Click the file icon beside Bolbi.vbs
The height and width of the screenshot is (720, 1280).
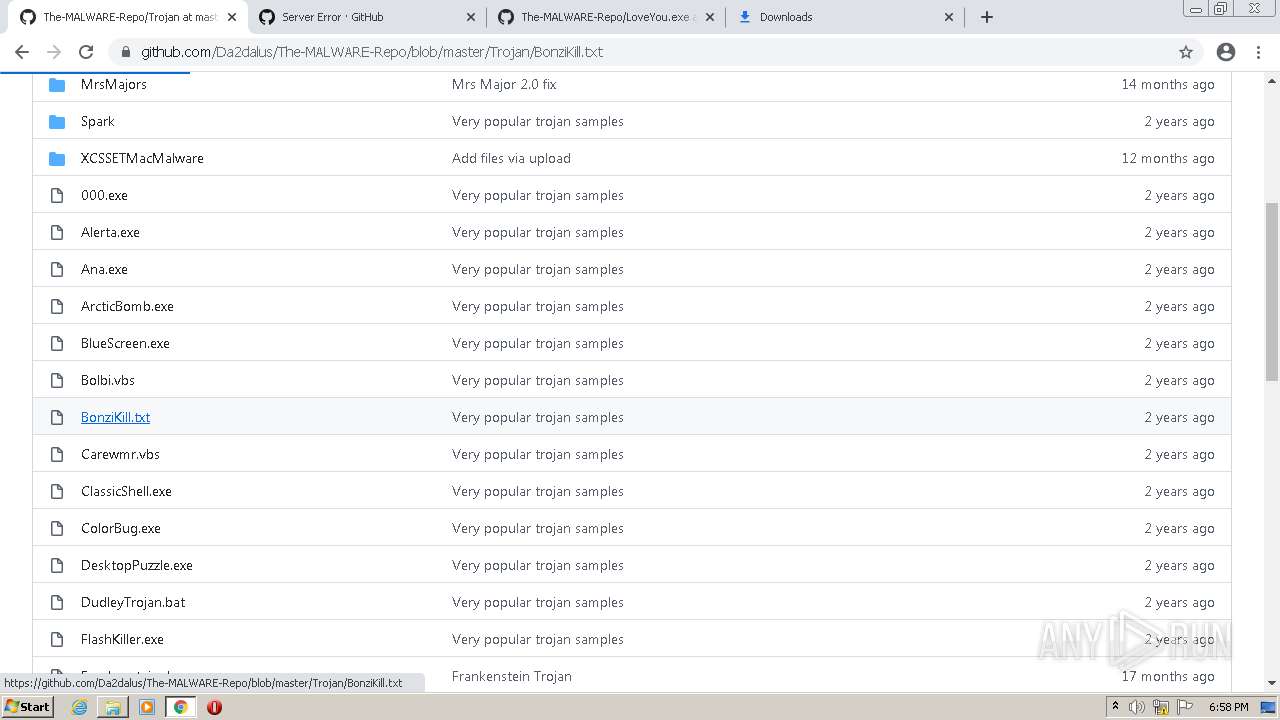pyautogui.click(x=57, y=380)
